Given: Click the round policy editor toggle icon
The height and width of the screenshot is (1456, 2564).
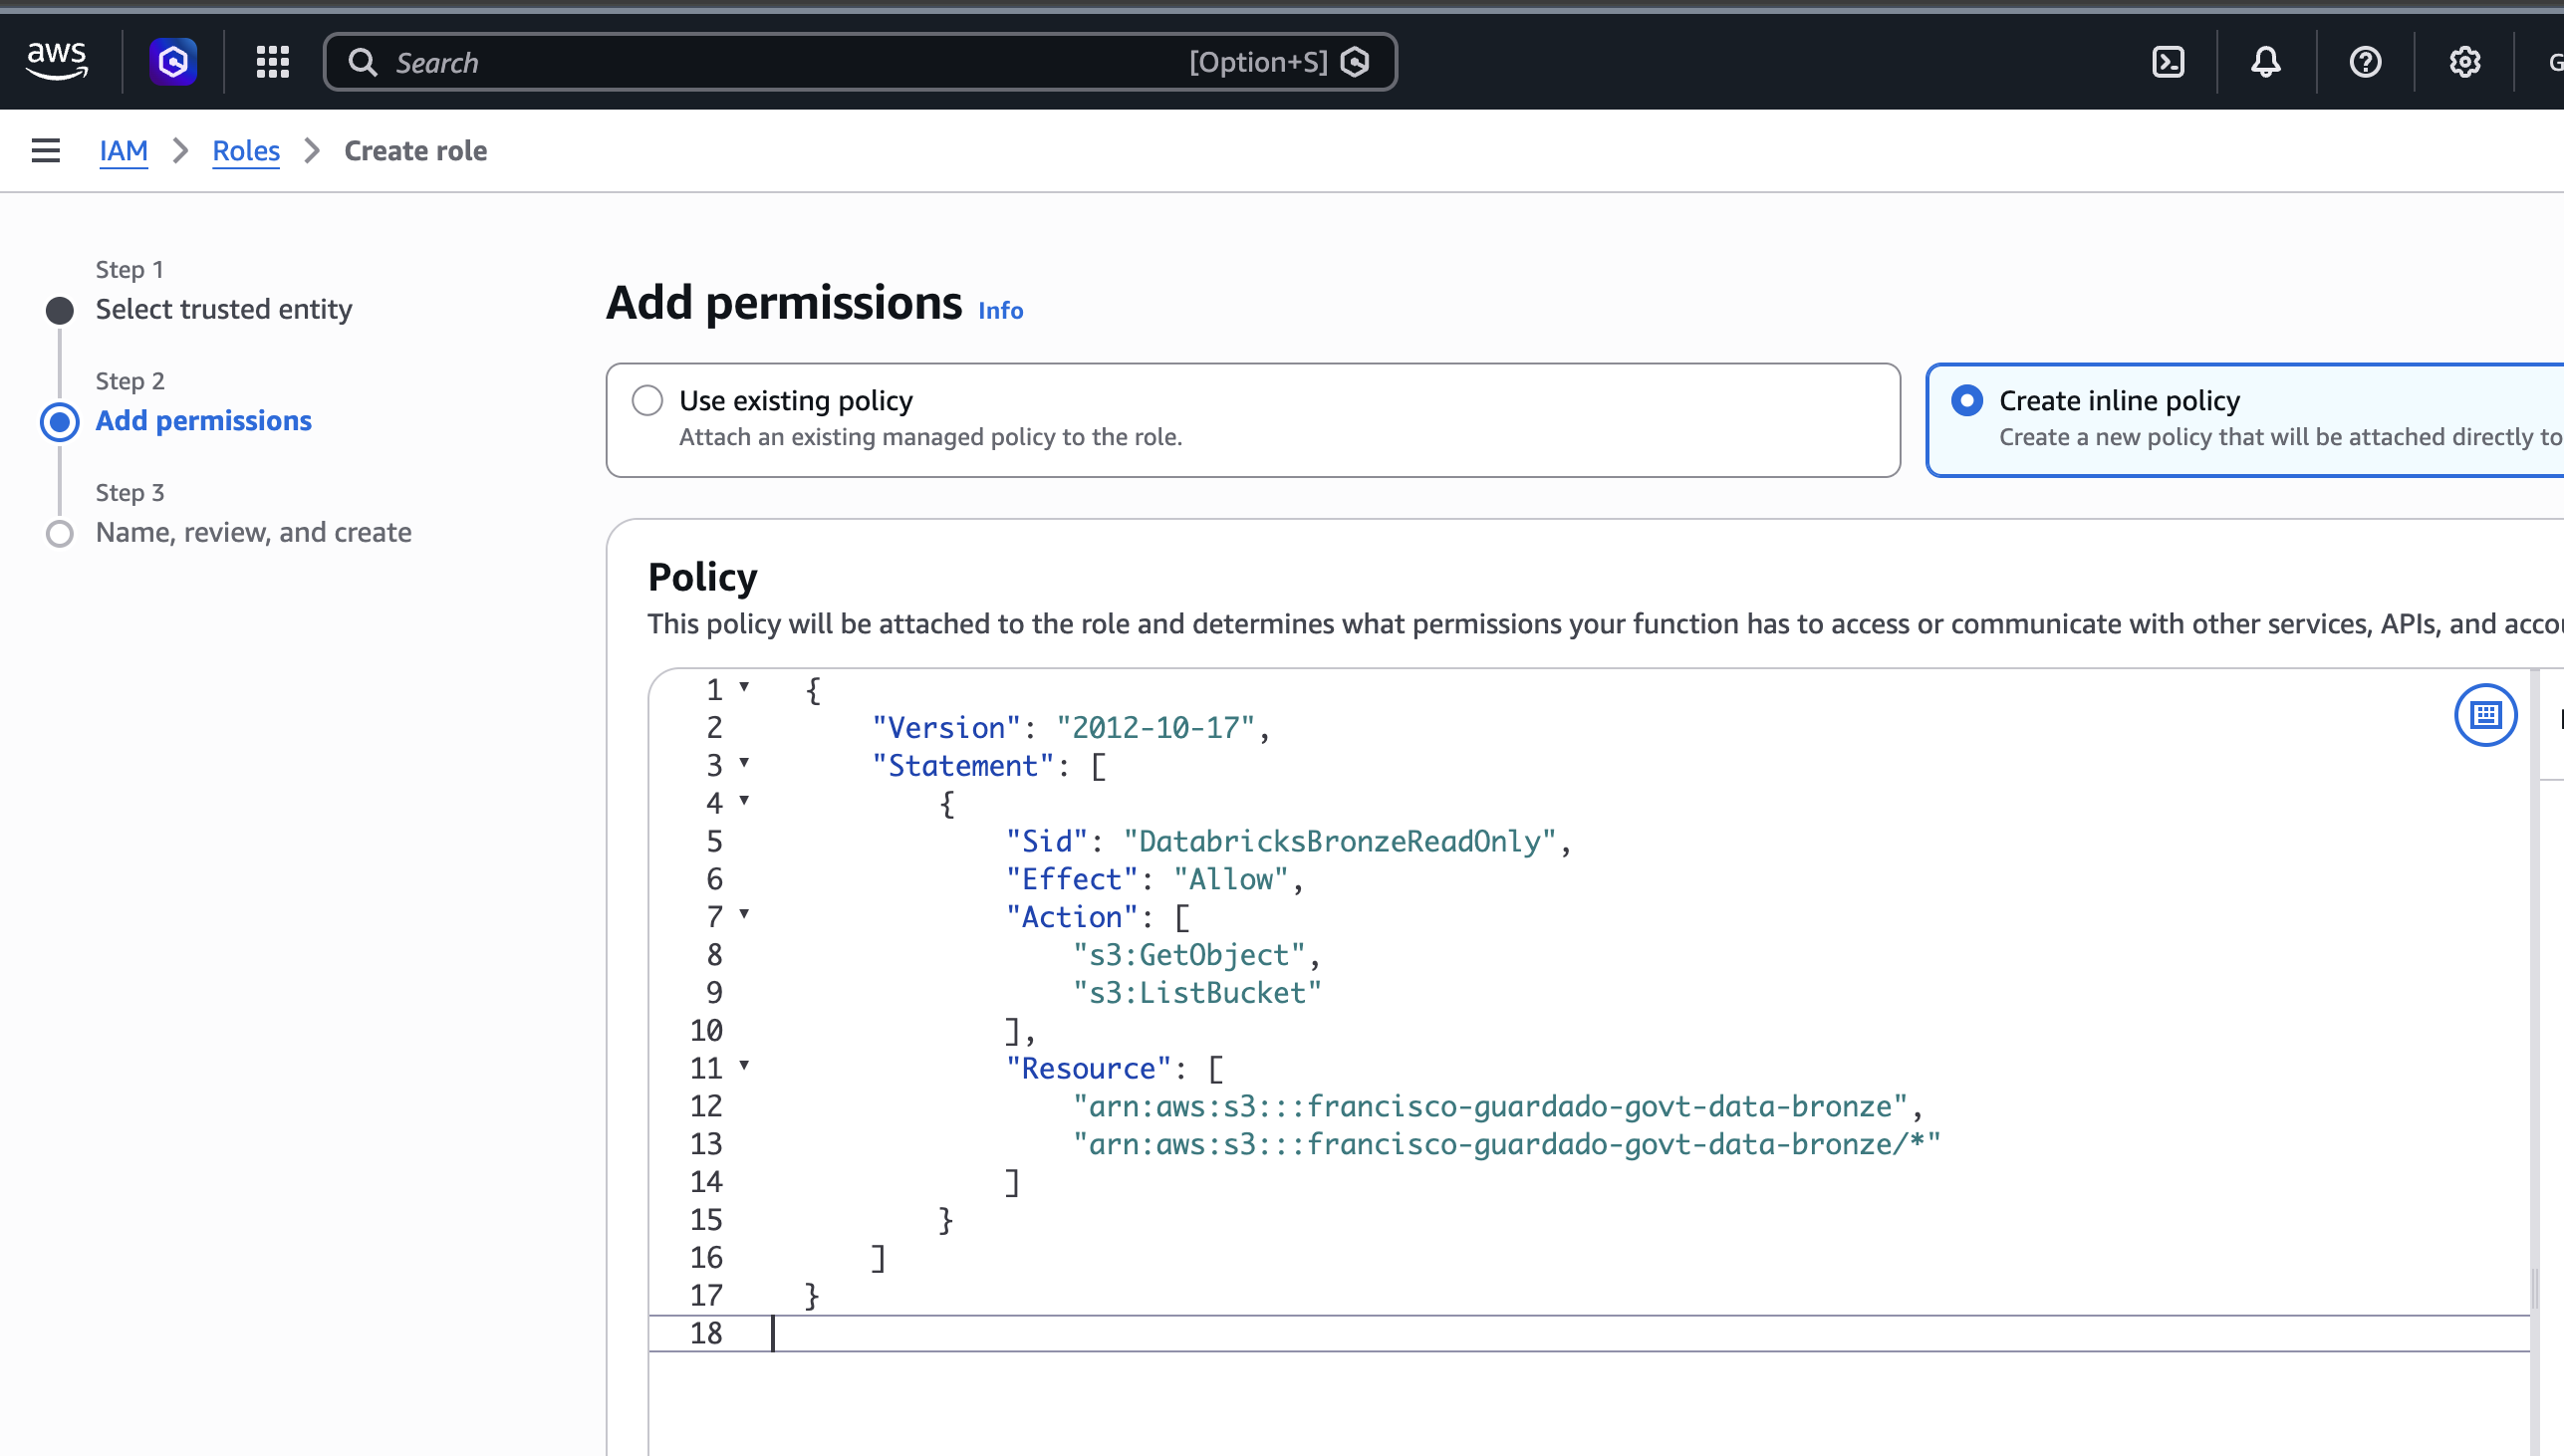Looking at the screenshot, I should tap(2485, 714).
